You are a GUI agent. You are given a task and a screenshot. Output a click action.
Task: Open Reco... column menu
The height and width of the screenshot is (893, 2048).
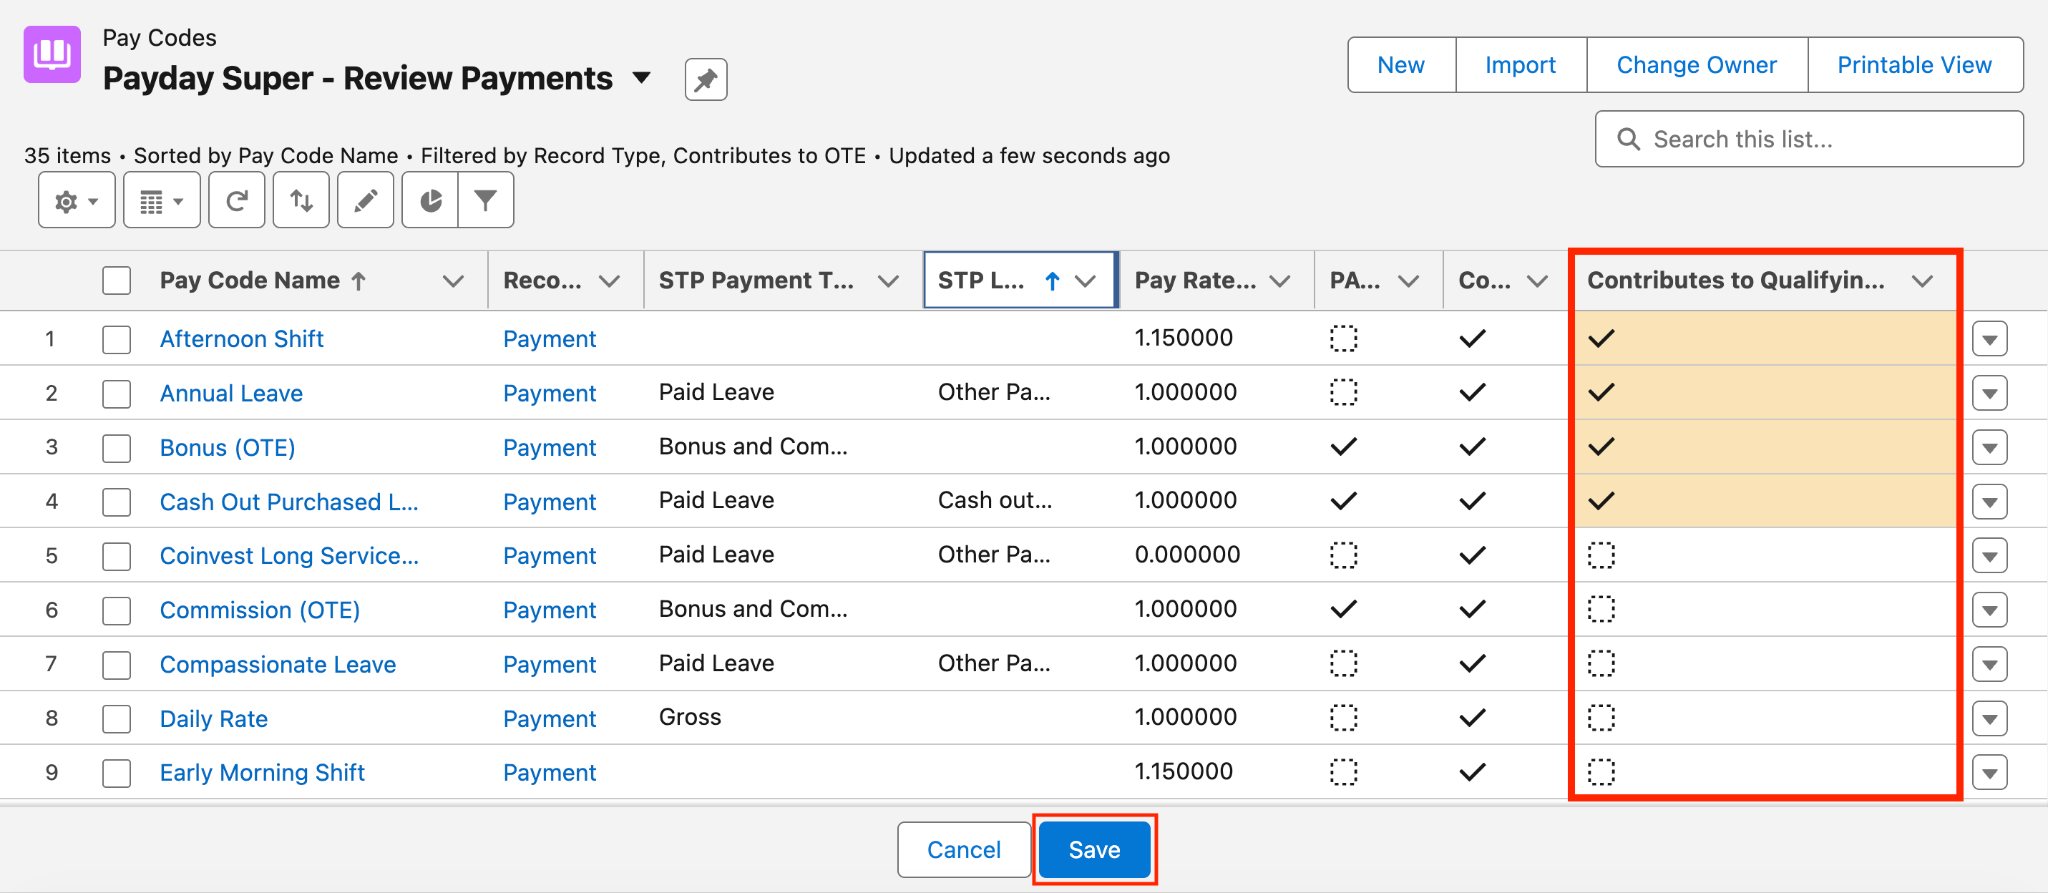pyautogui.click(x=609, y=281)
